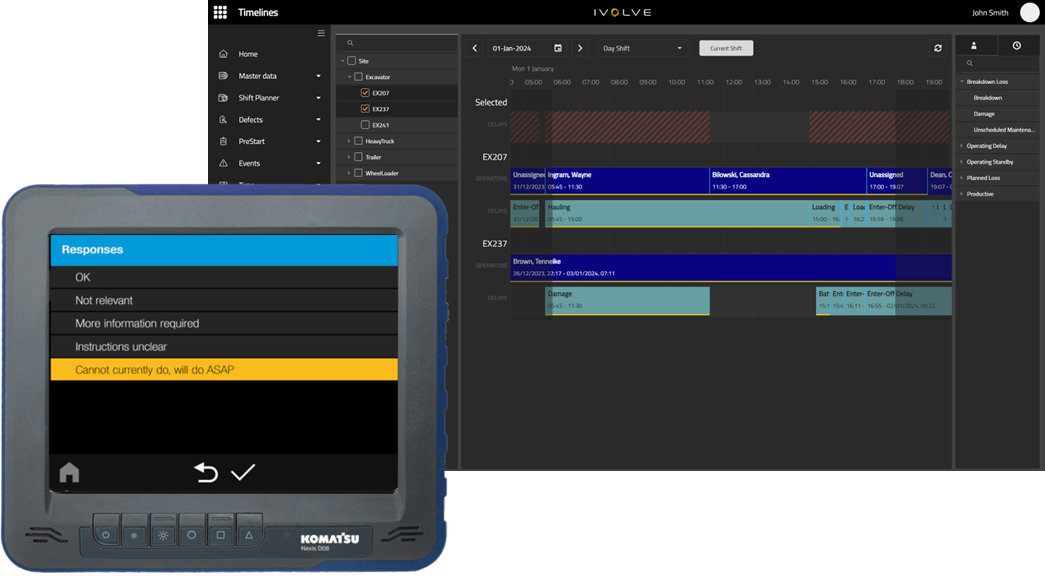The width and height of the screenshot is (1045, 576).
Task: Click the John Smith profile avatar
Action: click(1029, 12)
